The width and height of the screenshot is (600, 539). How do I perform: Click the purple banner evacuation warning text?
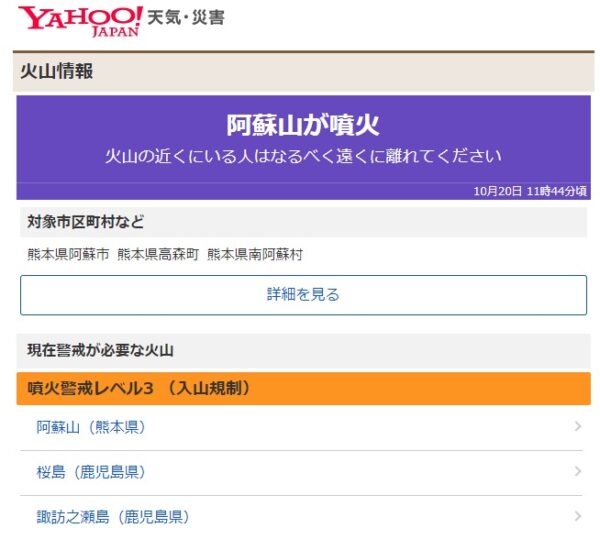click(302, 156)
